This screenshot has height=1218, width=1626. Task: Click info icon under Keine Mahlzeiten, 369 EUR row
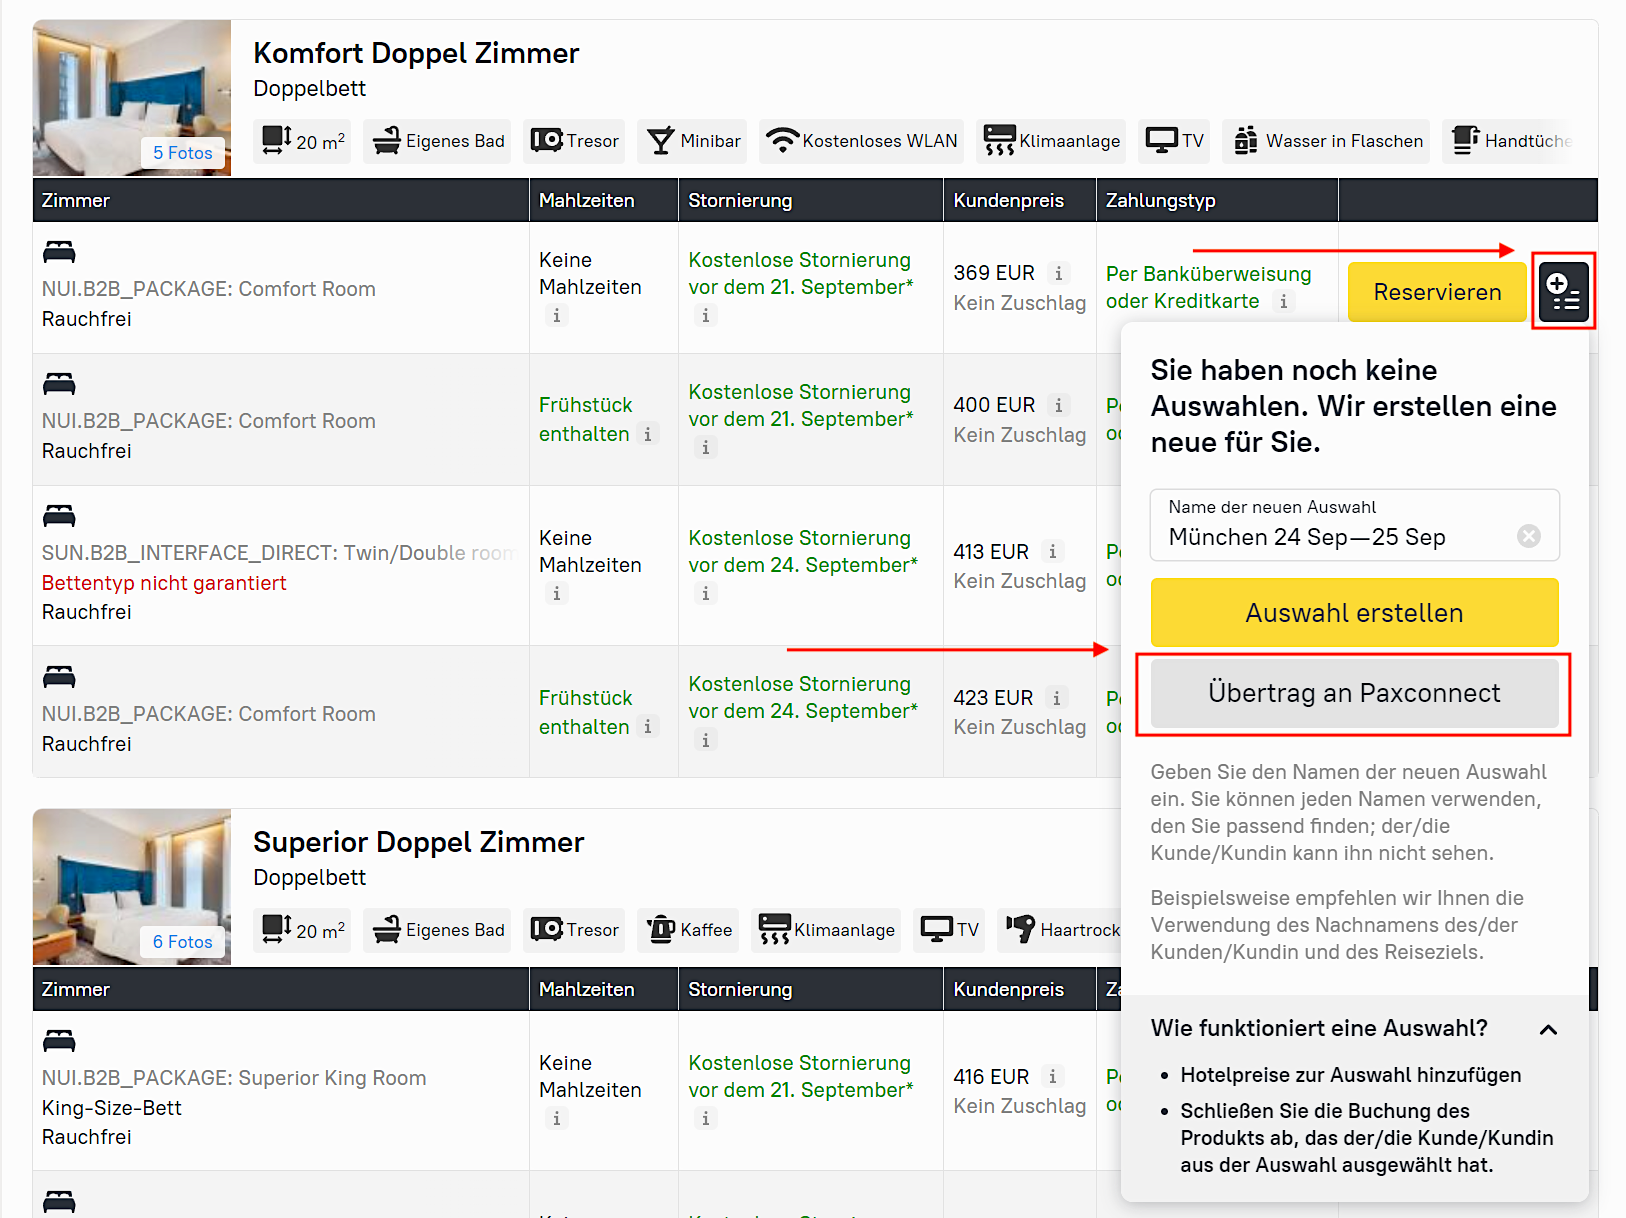557,315
